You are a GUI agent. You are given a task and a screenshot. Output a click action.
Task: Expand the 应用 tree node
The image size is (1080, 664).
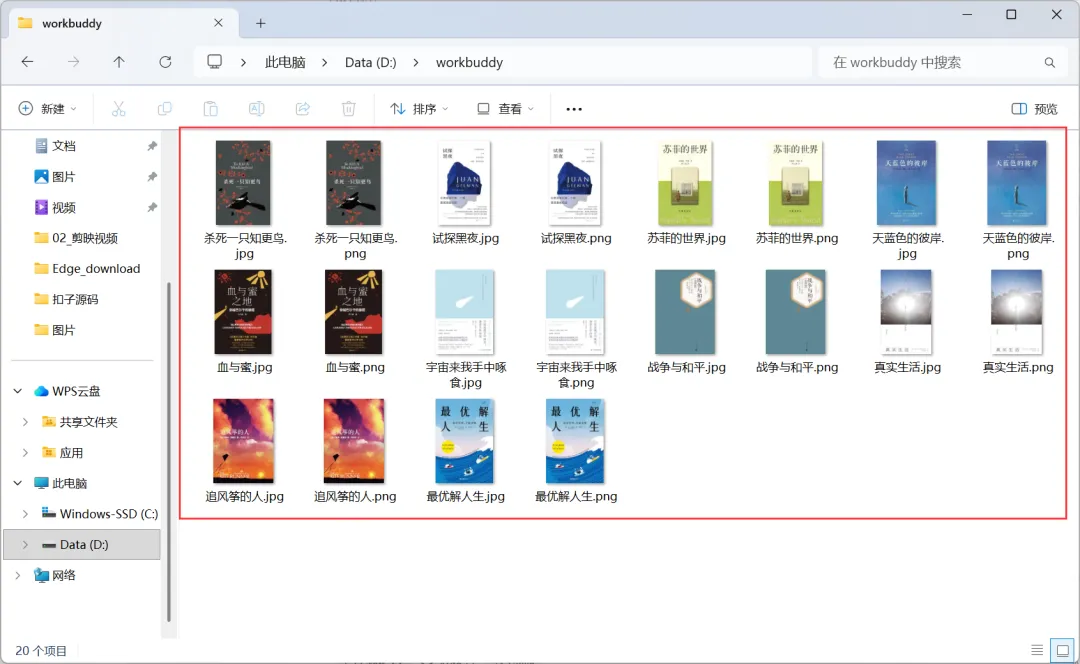pos(25,453)
